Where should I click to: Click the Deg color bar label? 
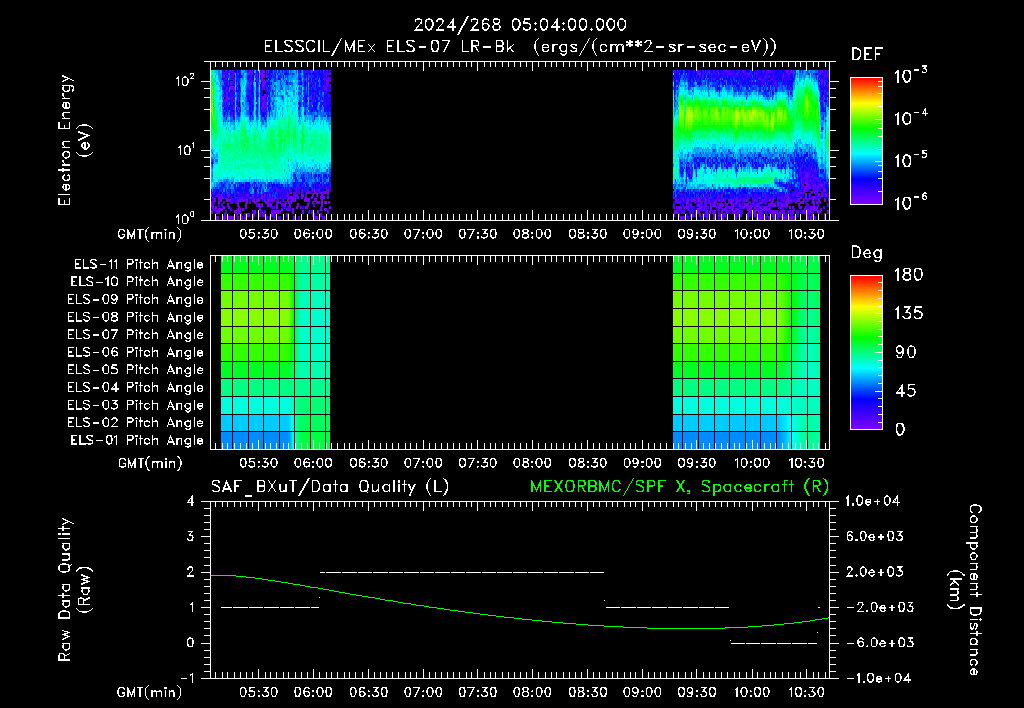click(867, 253)
